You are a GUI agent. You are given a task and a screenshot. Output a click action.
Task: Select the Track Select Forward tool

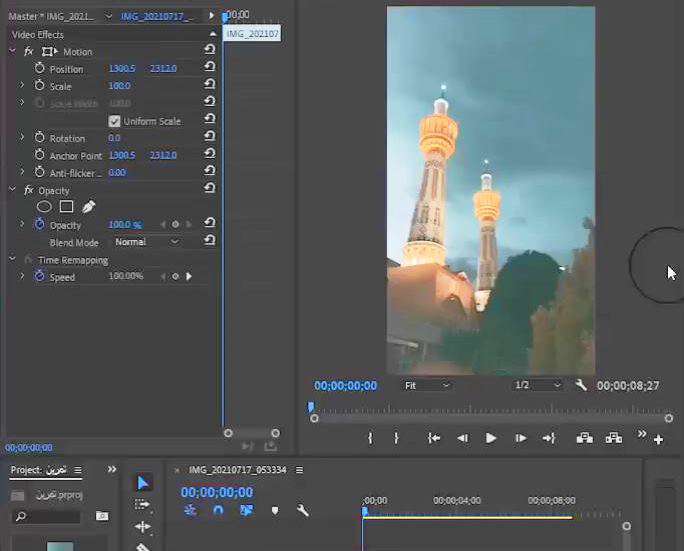point(142,505)
